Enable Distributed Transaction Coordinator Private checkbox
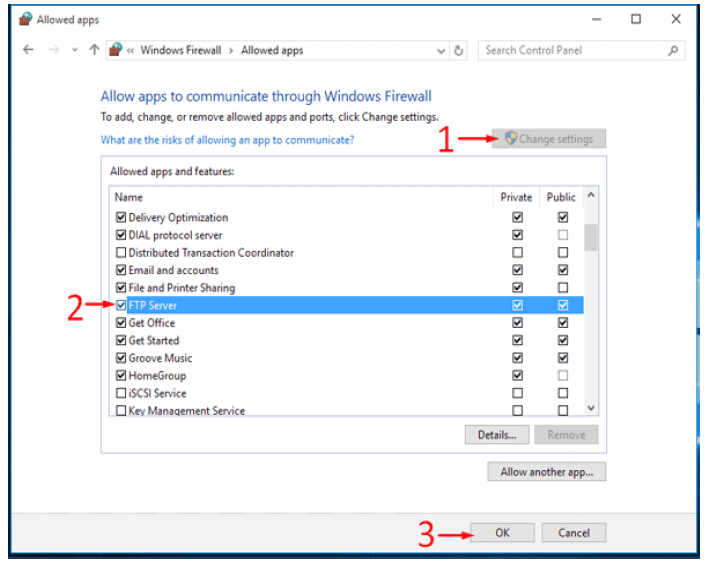This screenshot has width=710, height=571. (518, 252)
